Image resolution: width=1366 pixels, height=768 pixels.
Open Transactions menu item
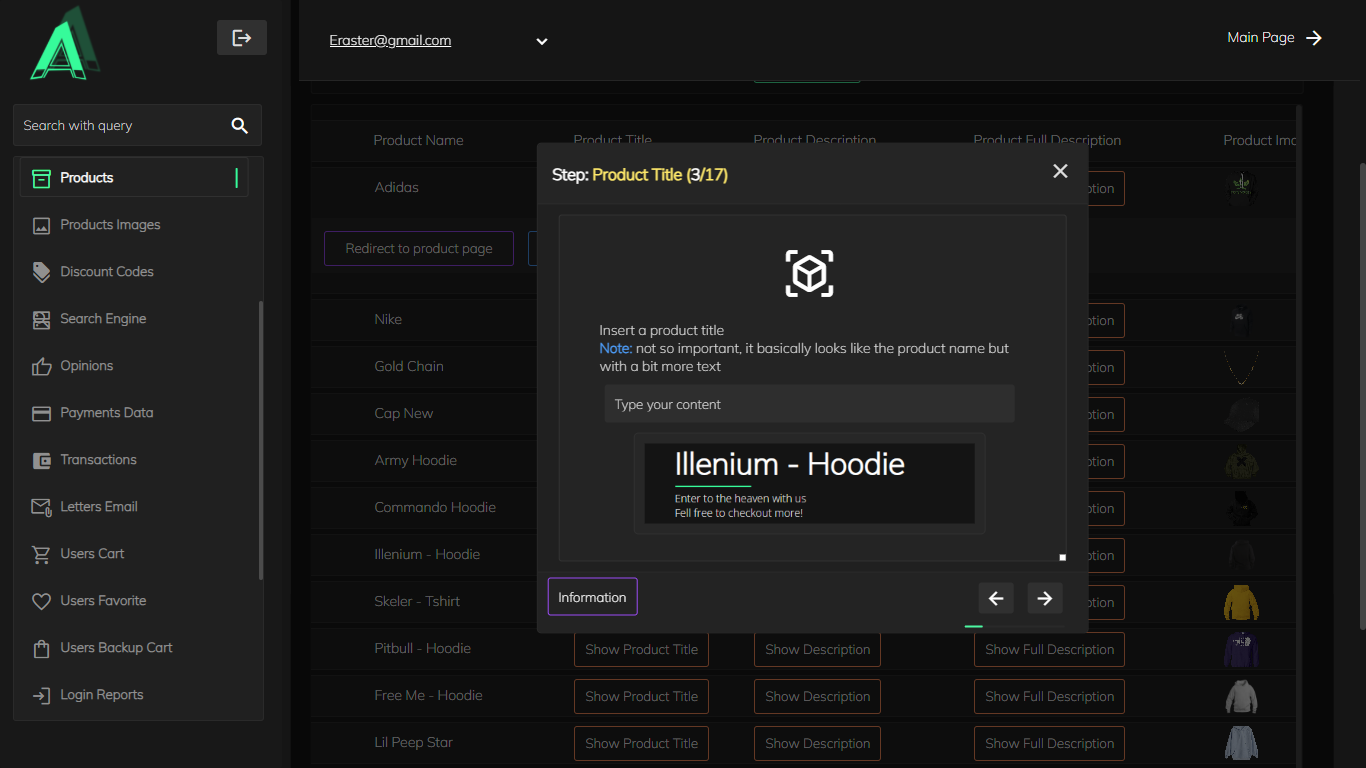(x=98, y=460)
